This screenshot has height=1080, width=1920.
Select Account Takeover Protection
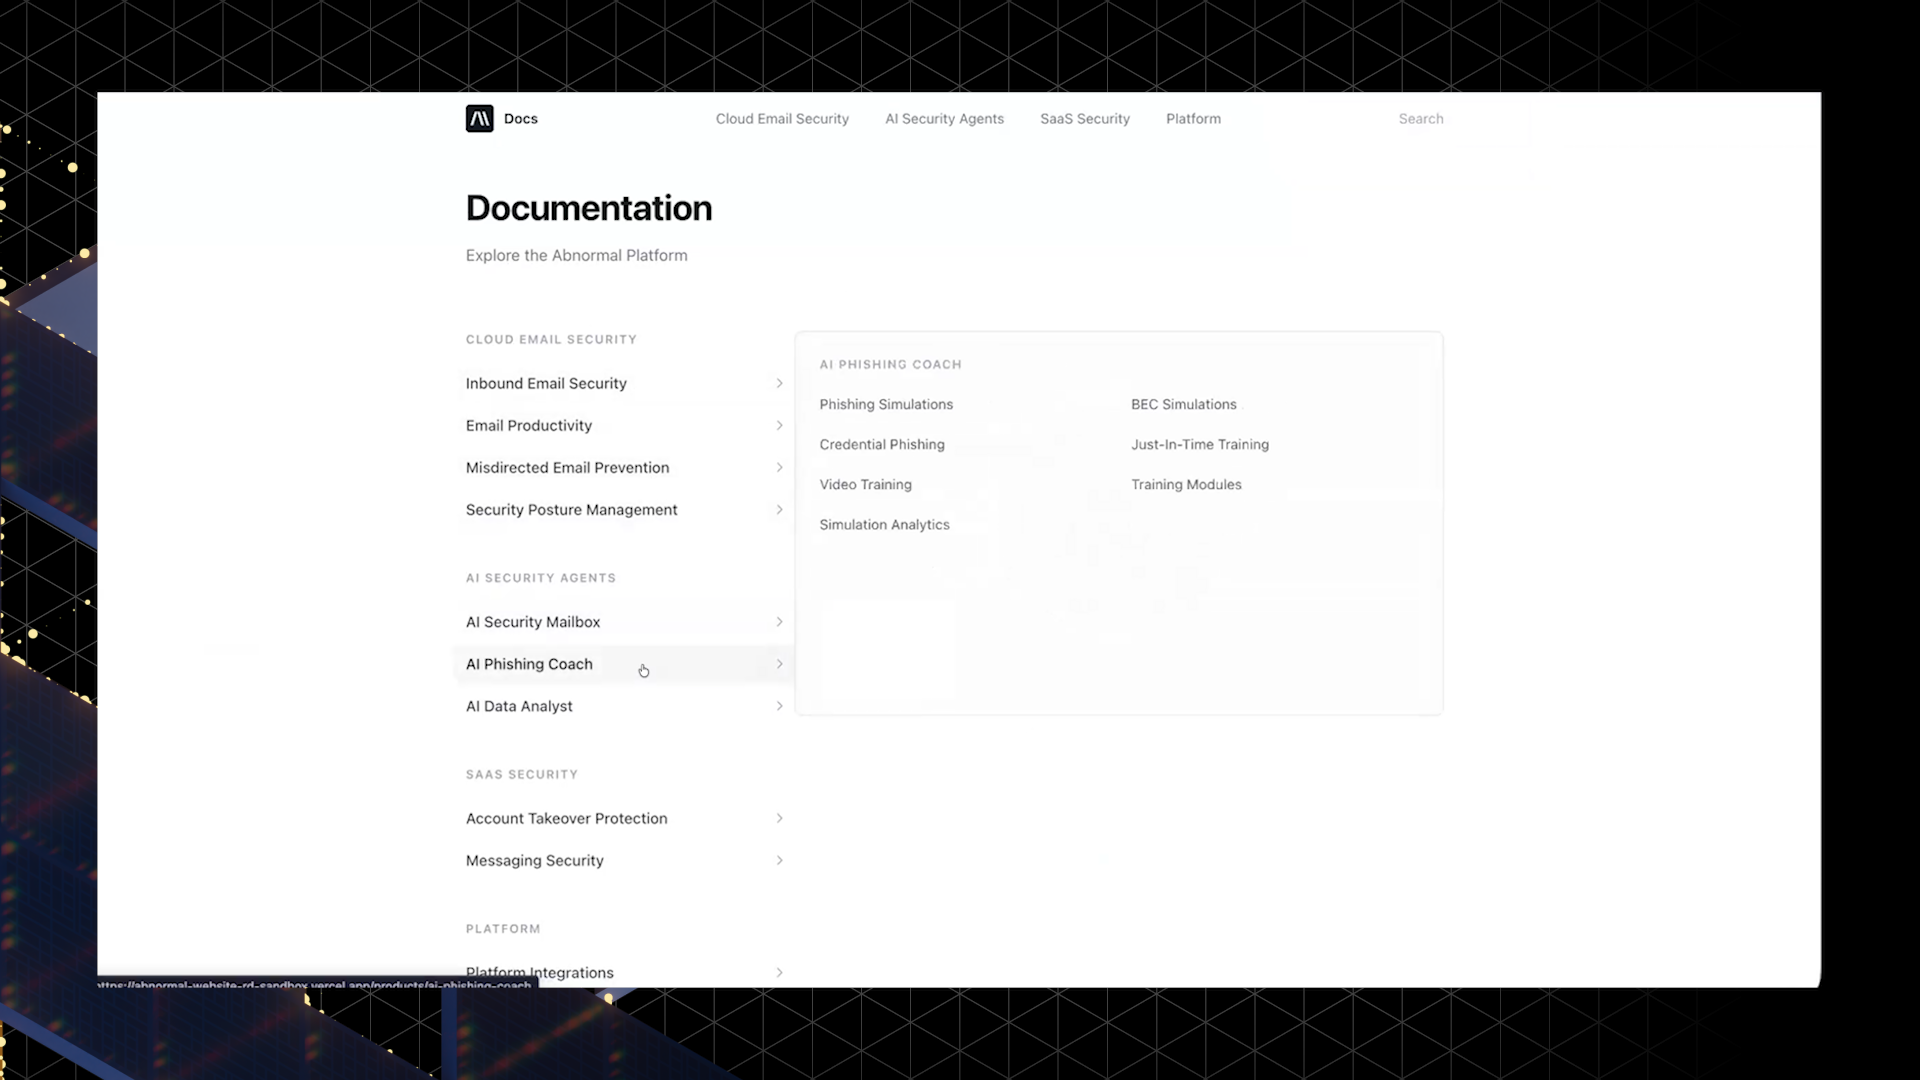[x=566, y=818]
